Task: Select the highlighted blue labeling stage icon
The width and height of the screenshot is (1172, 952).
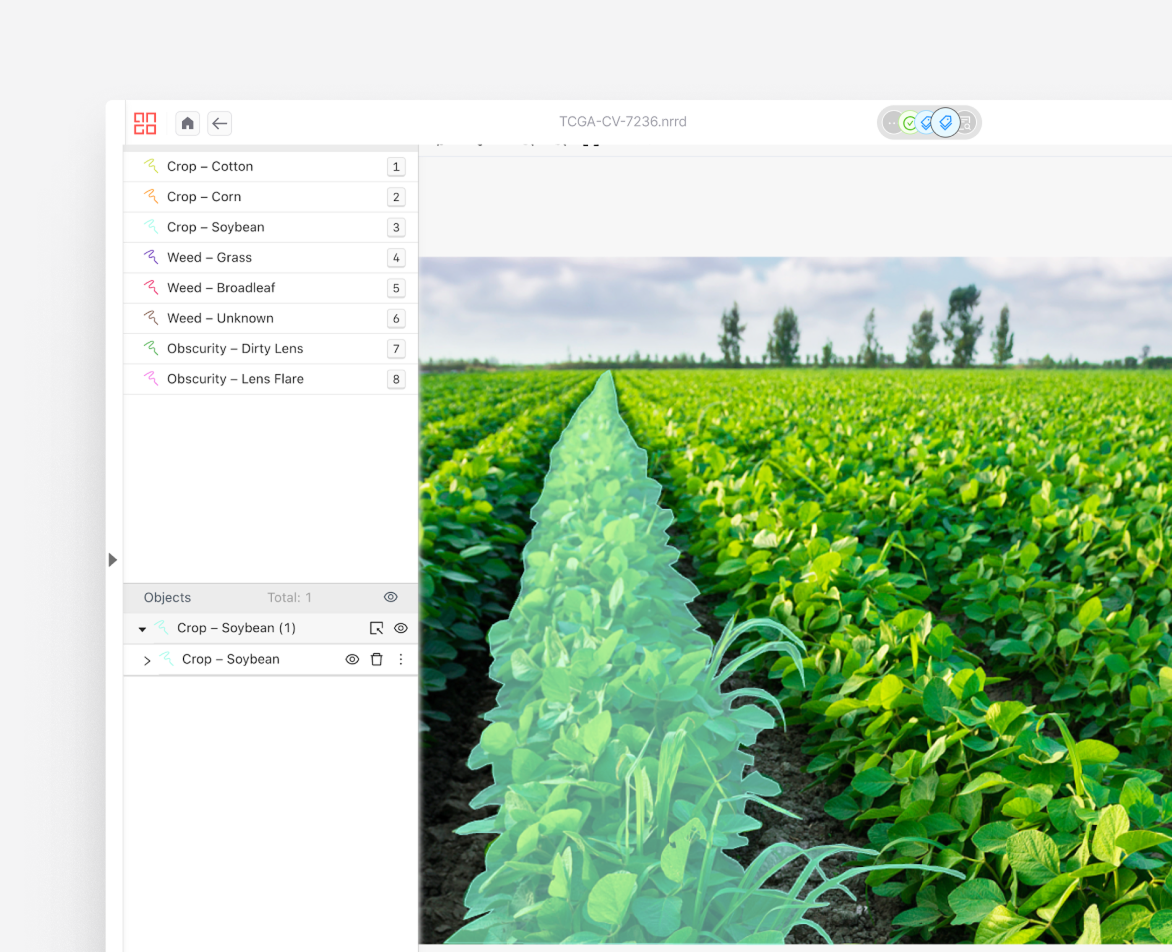Action: [x=945, y=123]
